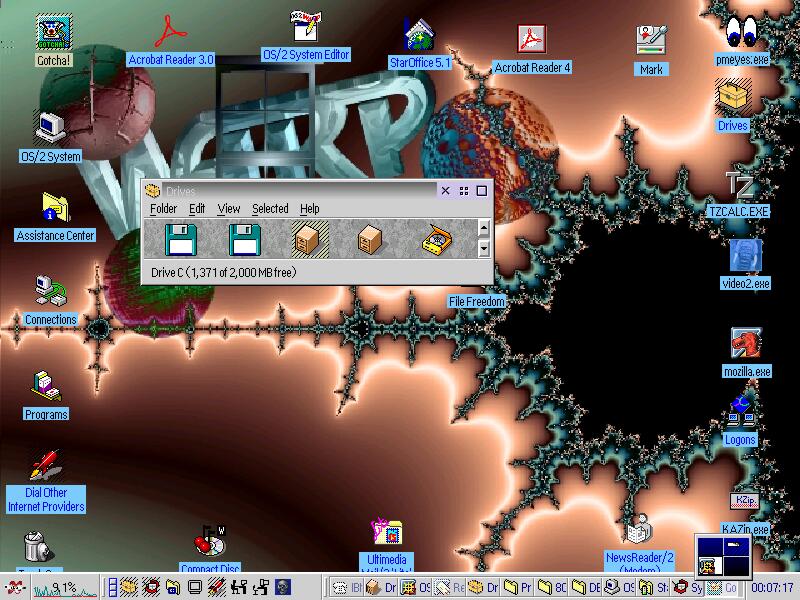This screenshot has width=800, height=600.
Task: Open the Assistance Center icon
Action: (x=54, y=209)
